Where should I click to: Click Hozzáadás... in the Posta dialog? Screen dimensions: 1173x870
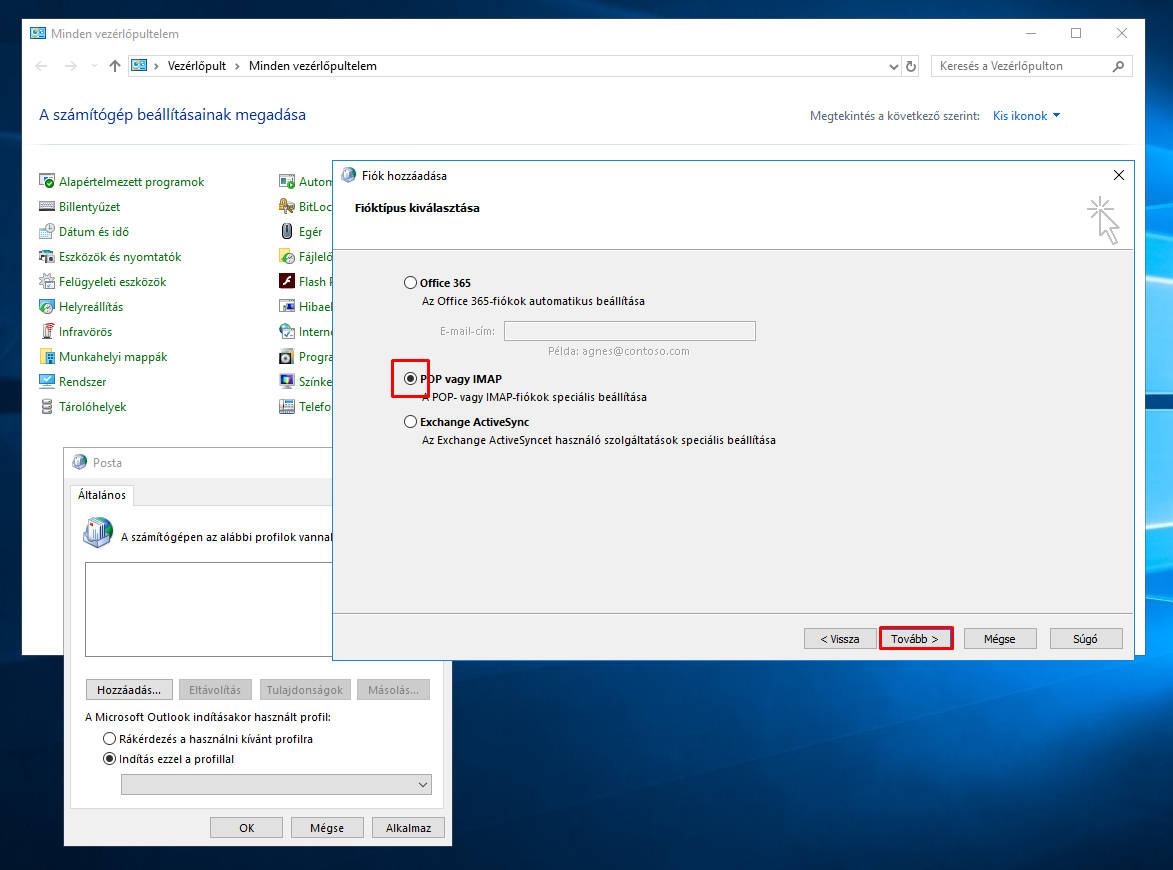[129, 690]
